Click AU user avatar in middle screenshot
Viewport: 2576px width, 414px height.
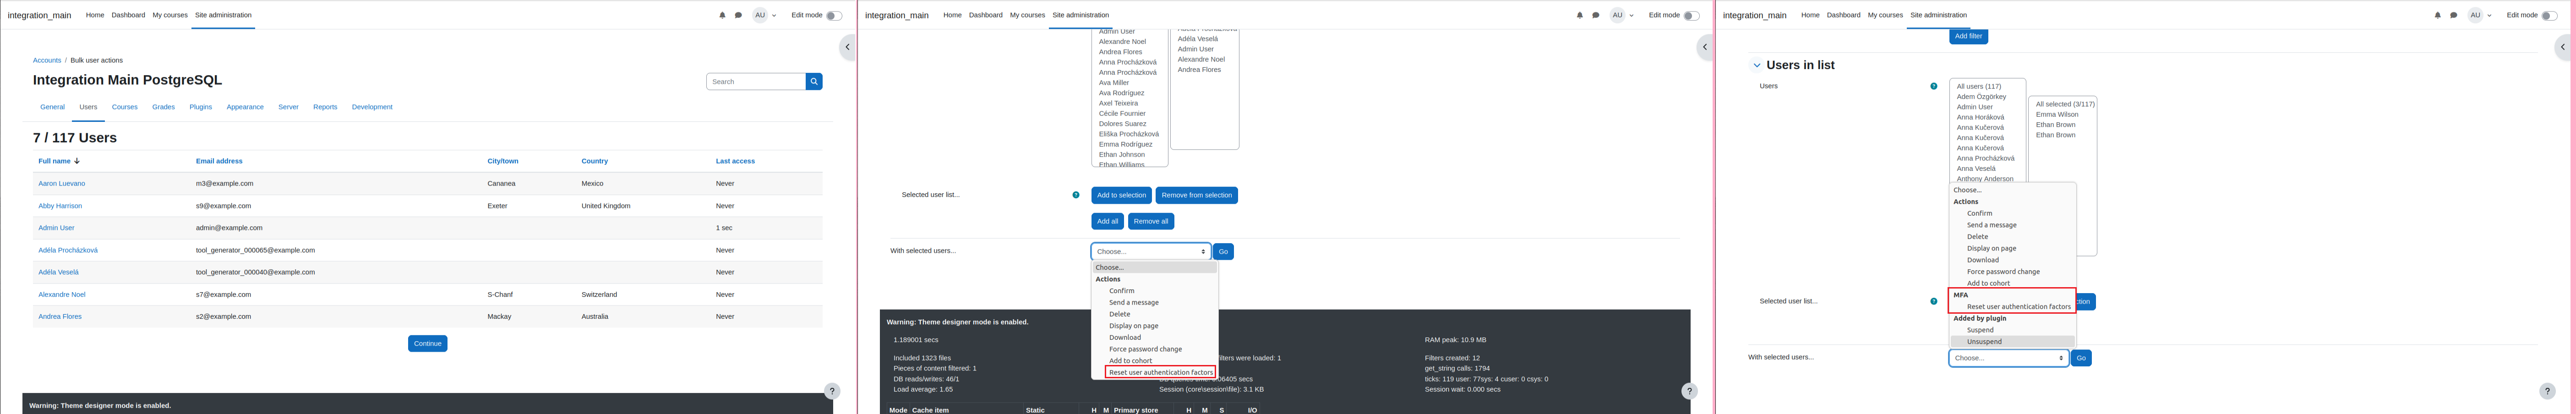click(1617, 15)
